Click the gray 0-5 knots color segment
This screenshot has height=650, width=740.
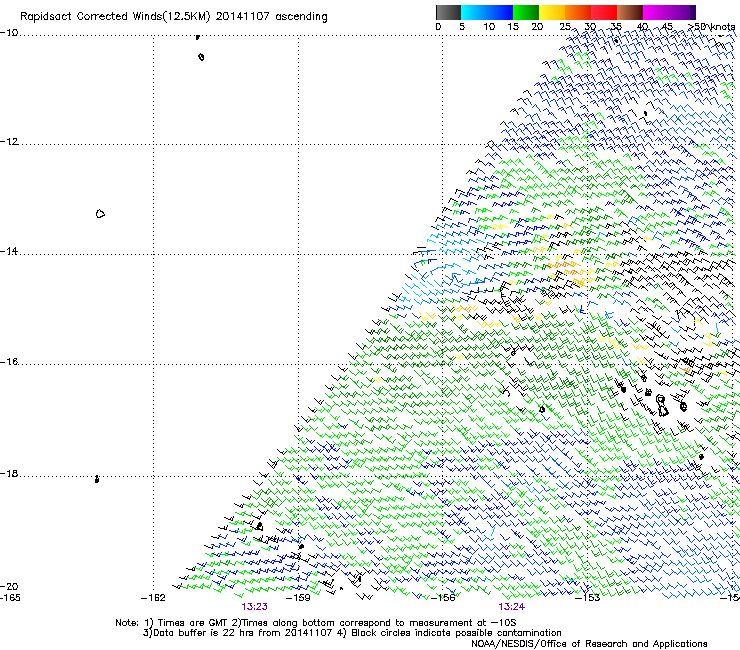coord(448,12)
